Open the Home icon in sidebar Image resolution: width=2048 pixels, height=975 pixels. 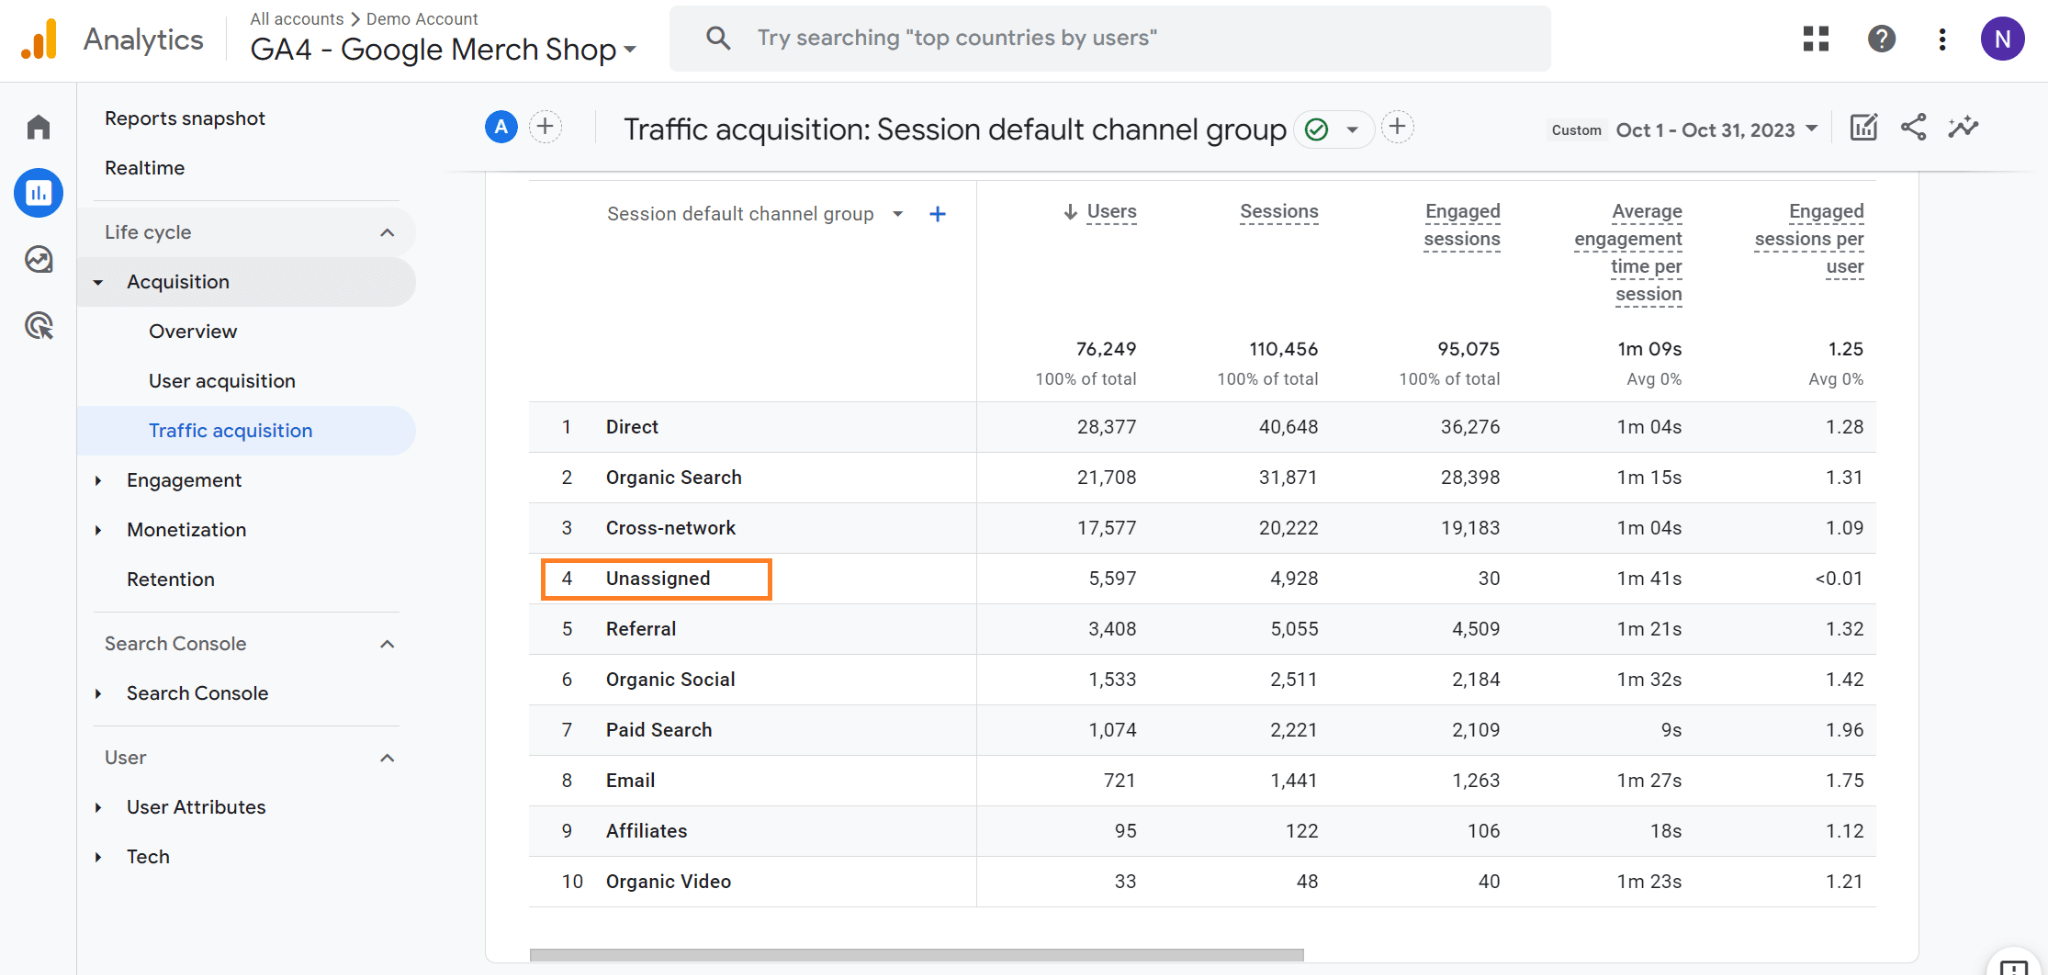tap(38, 127)
